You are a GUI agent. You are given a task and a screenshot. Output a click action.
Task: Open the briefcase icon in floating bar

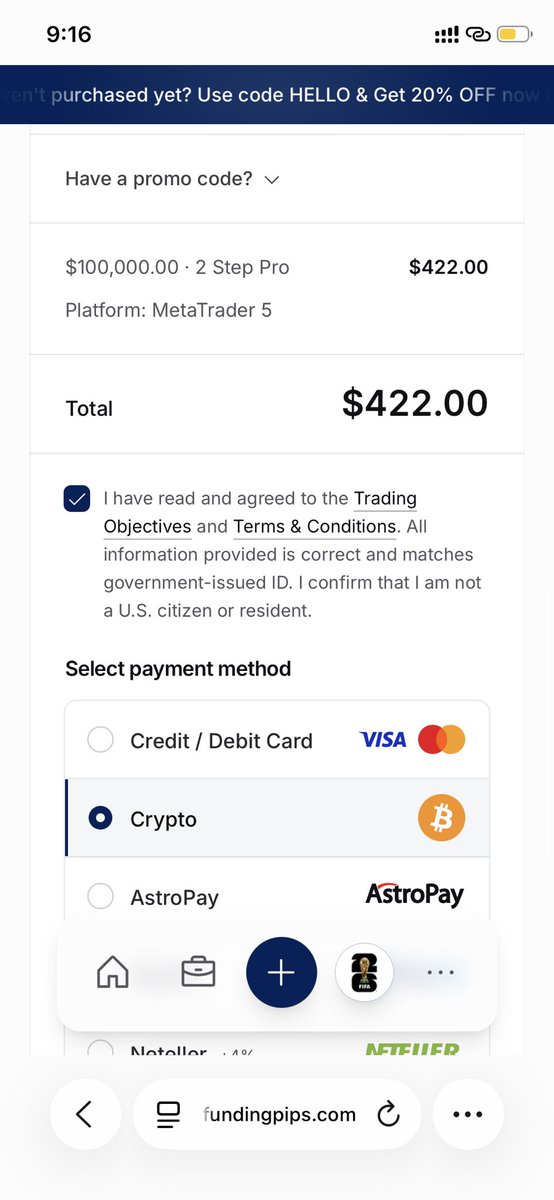click(198, 972)
